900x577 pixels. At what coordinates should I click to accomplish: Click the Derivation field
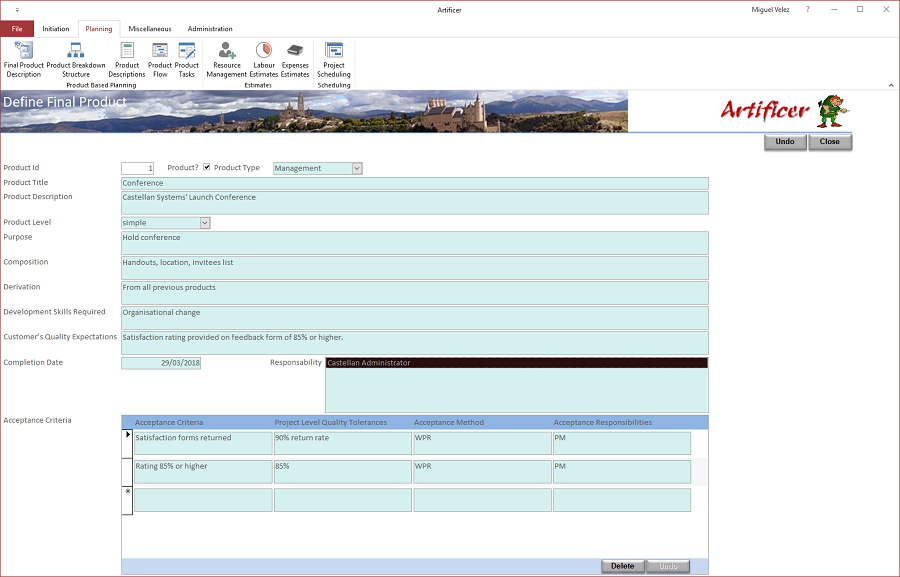tap(415, 293)
